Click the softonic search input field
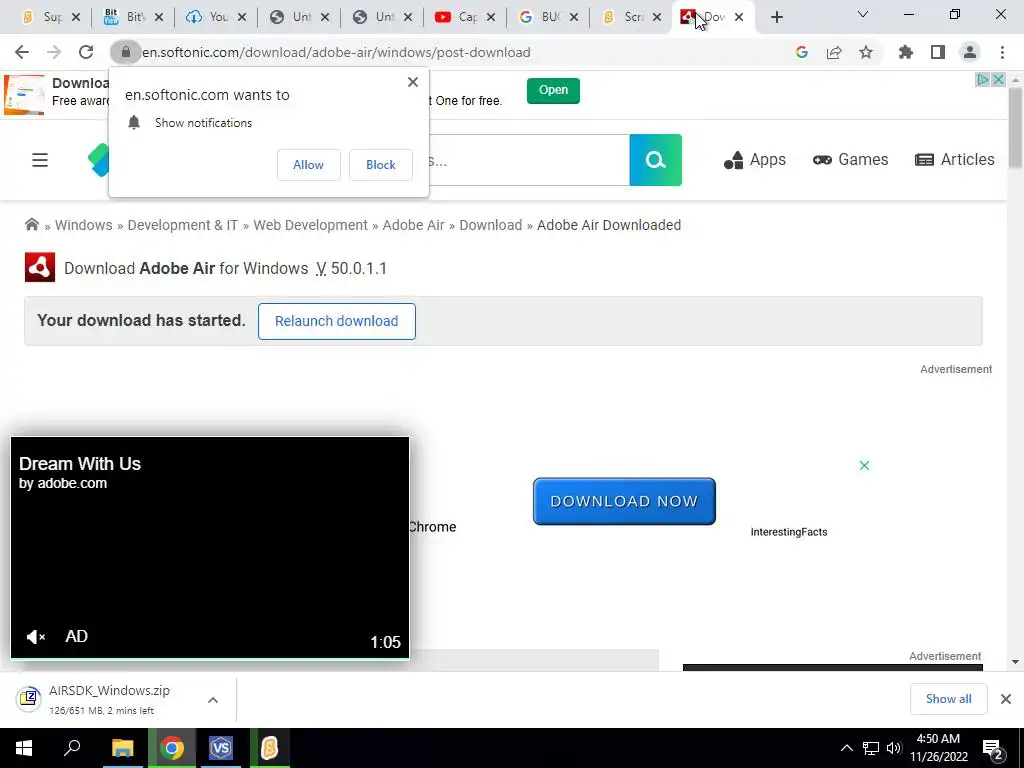 (529, 160)
